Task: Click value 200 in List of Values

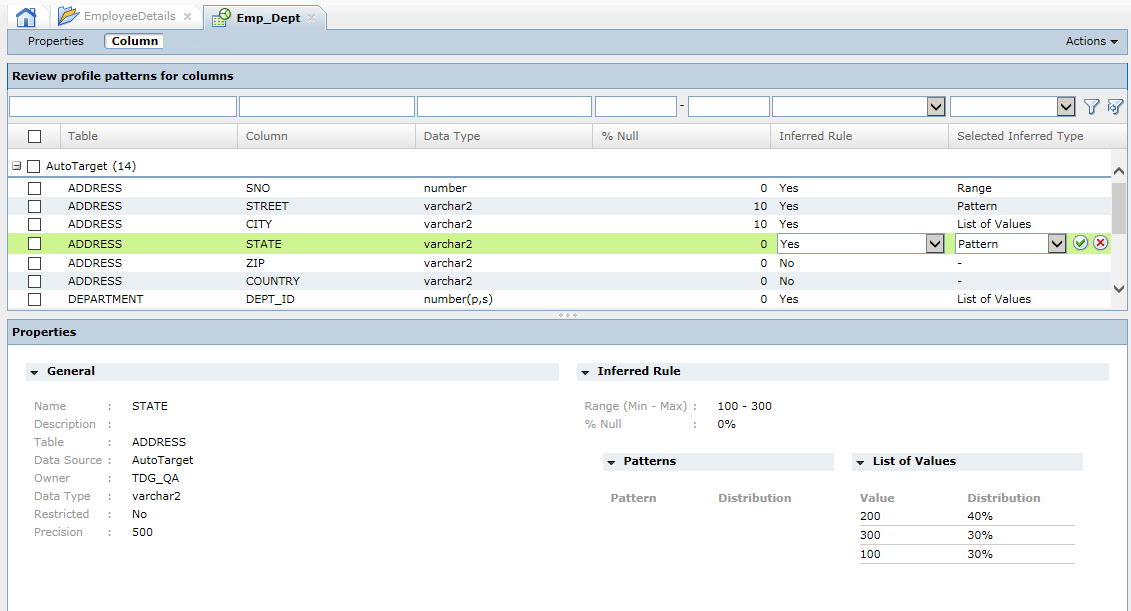Action: tap(870, 516)
